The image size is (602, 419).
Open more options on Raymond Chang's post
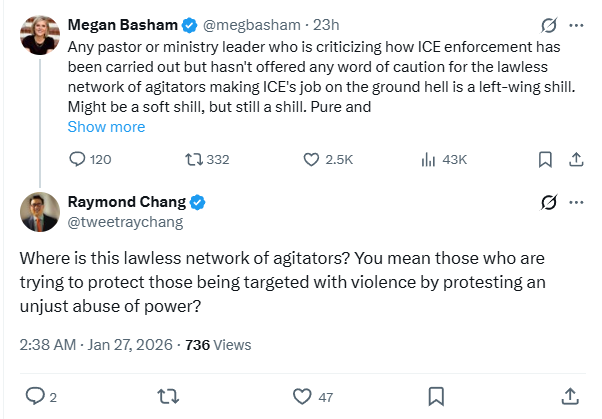576,202
